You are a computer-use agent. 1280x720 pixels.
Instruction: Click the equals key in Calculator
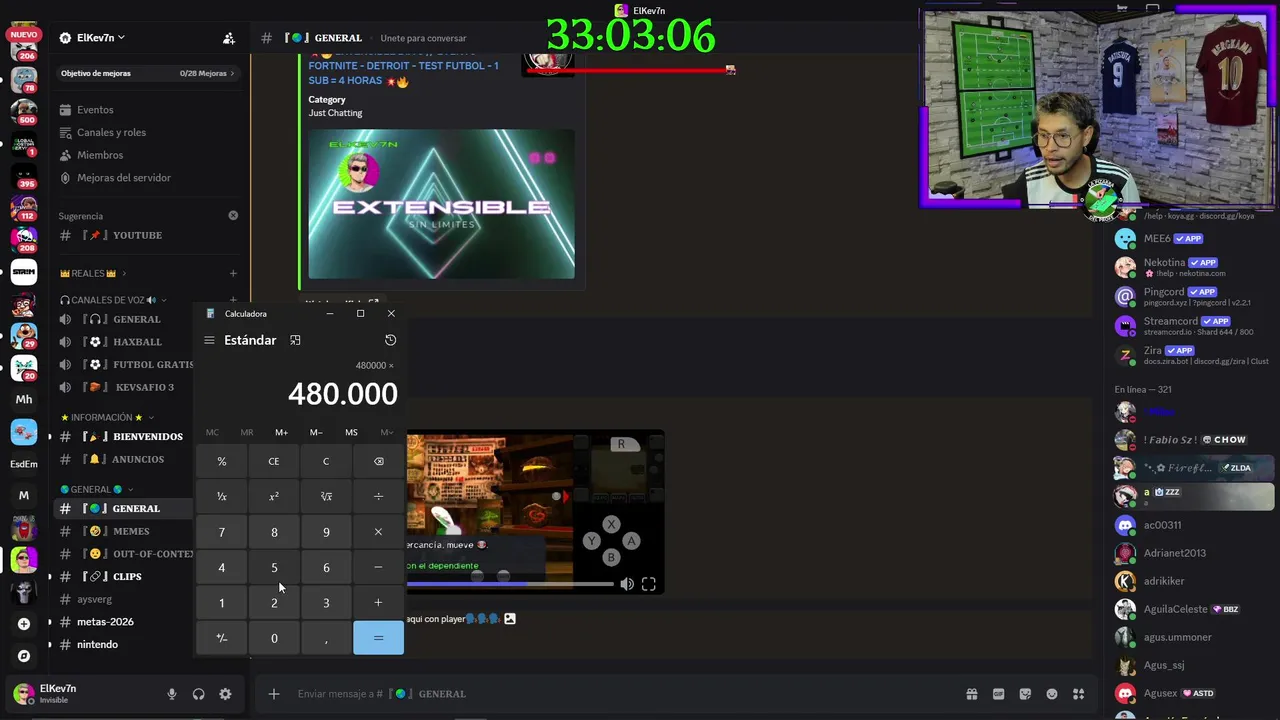[x=378, y=638]
